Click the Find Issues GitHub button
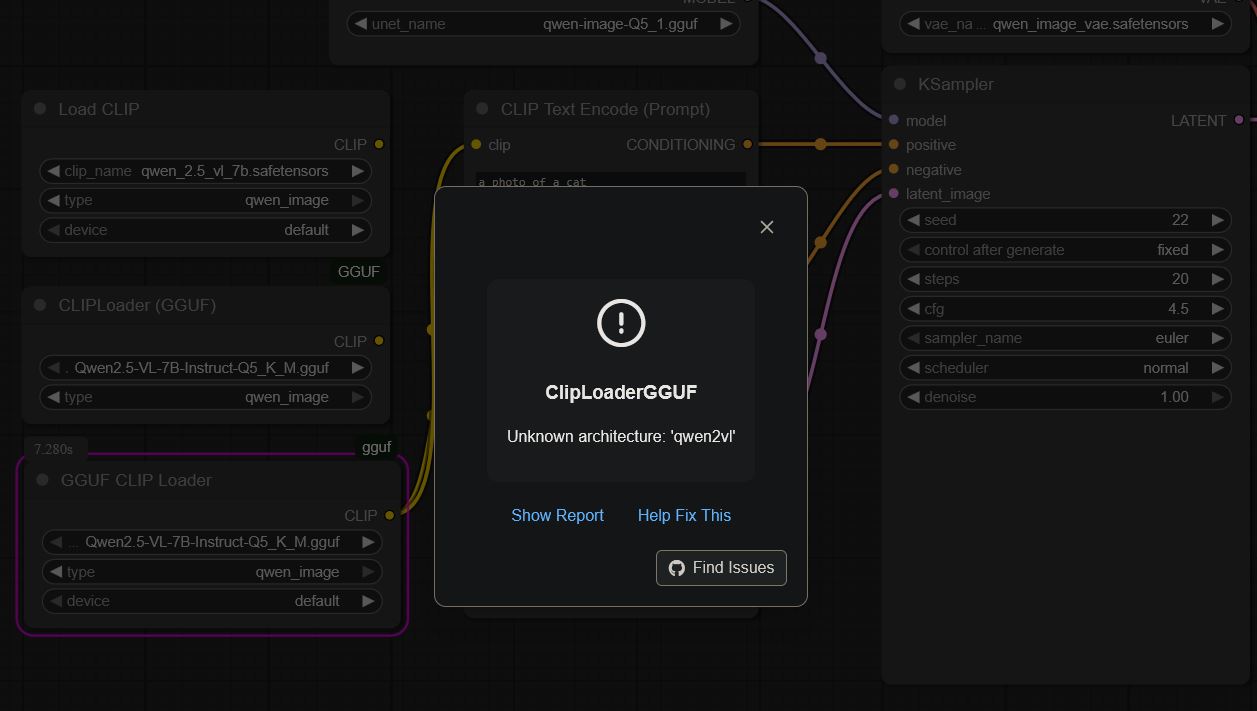Screen dimensions: 1257x711 coord(721,567)
